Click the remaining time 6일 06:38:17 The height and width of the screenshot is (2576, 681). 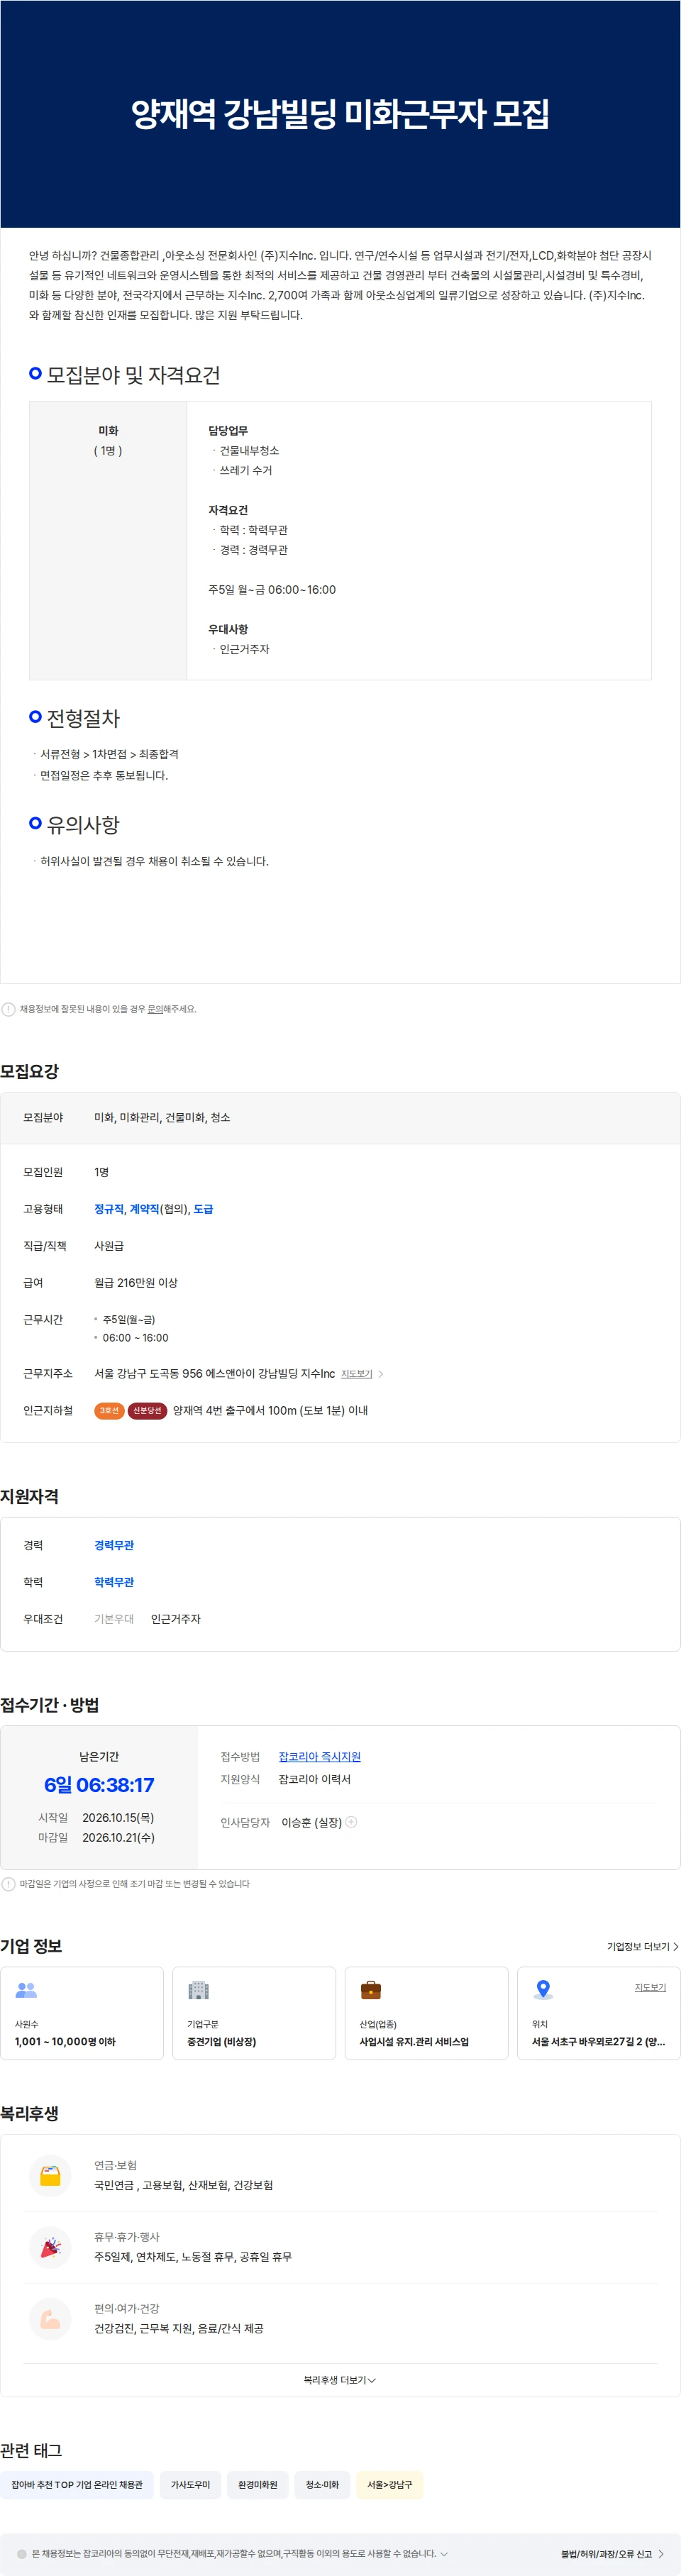tap(99, 1785)
